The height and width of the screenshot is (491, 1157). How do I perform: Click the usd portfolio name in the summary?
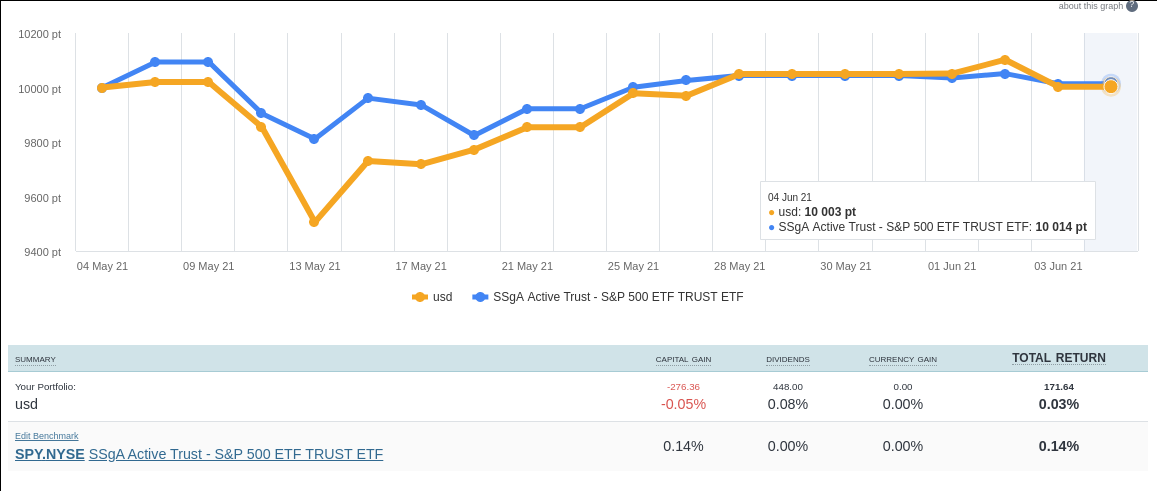point(26,404)
